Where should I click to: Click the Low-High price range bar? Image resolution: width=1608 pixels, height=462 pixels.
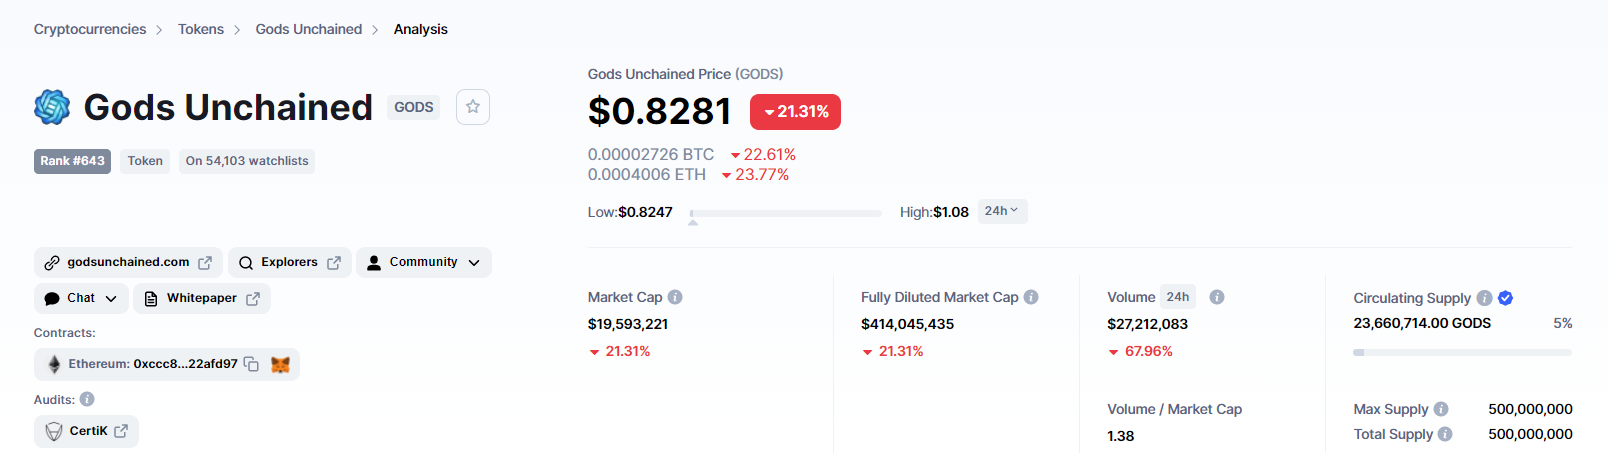click(x=786, y=213)
